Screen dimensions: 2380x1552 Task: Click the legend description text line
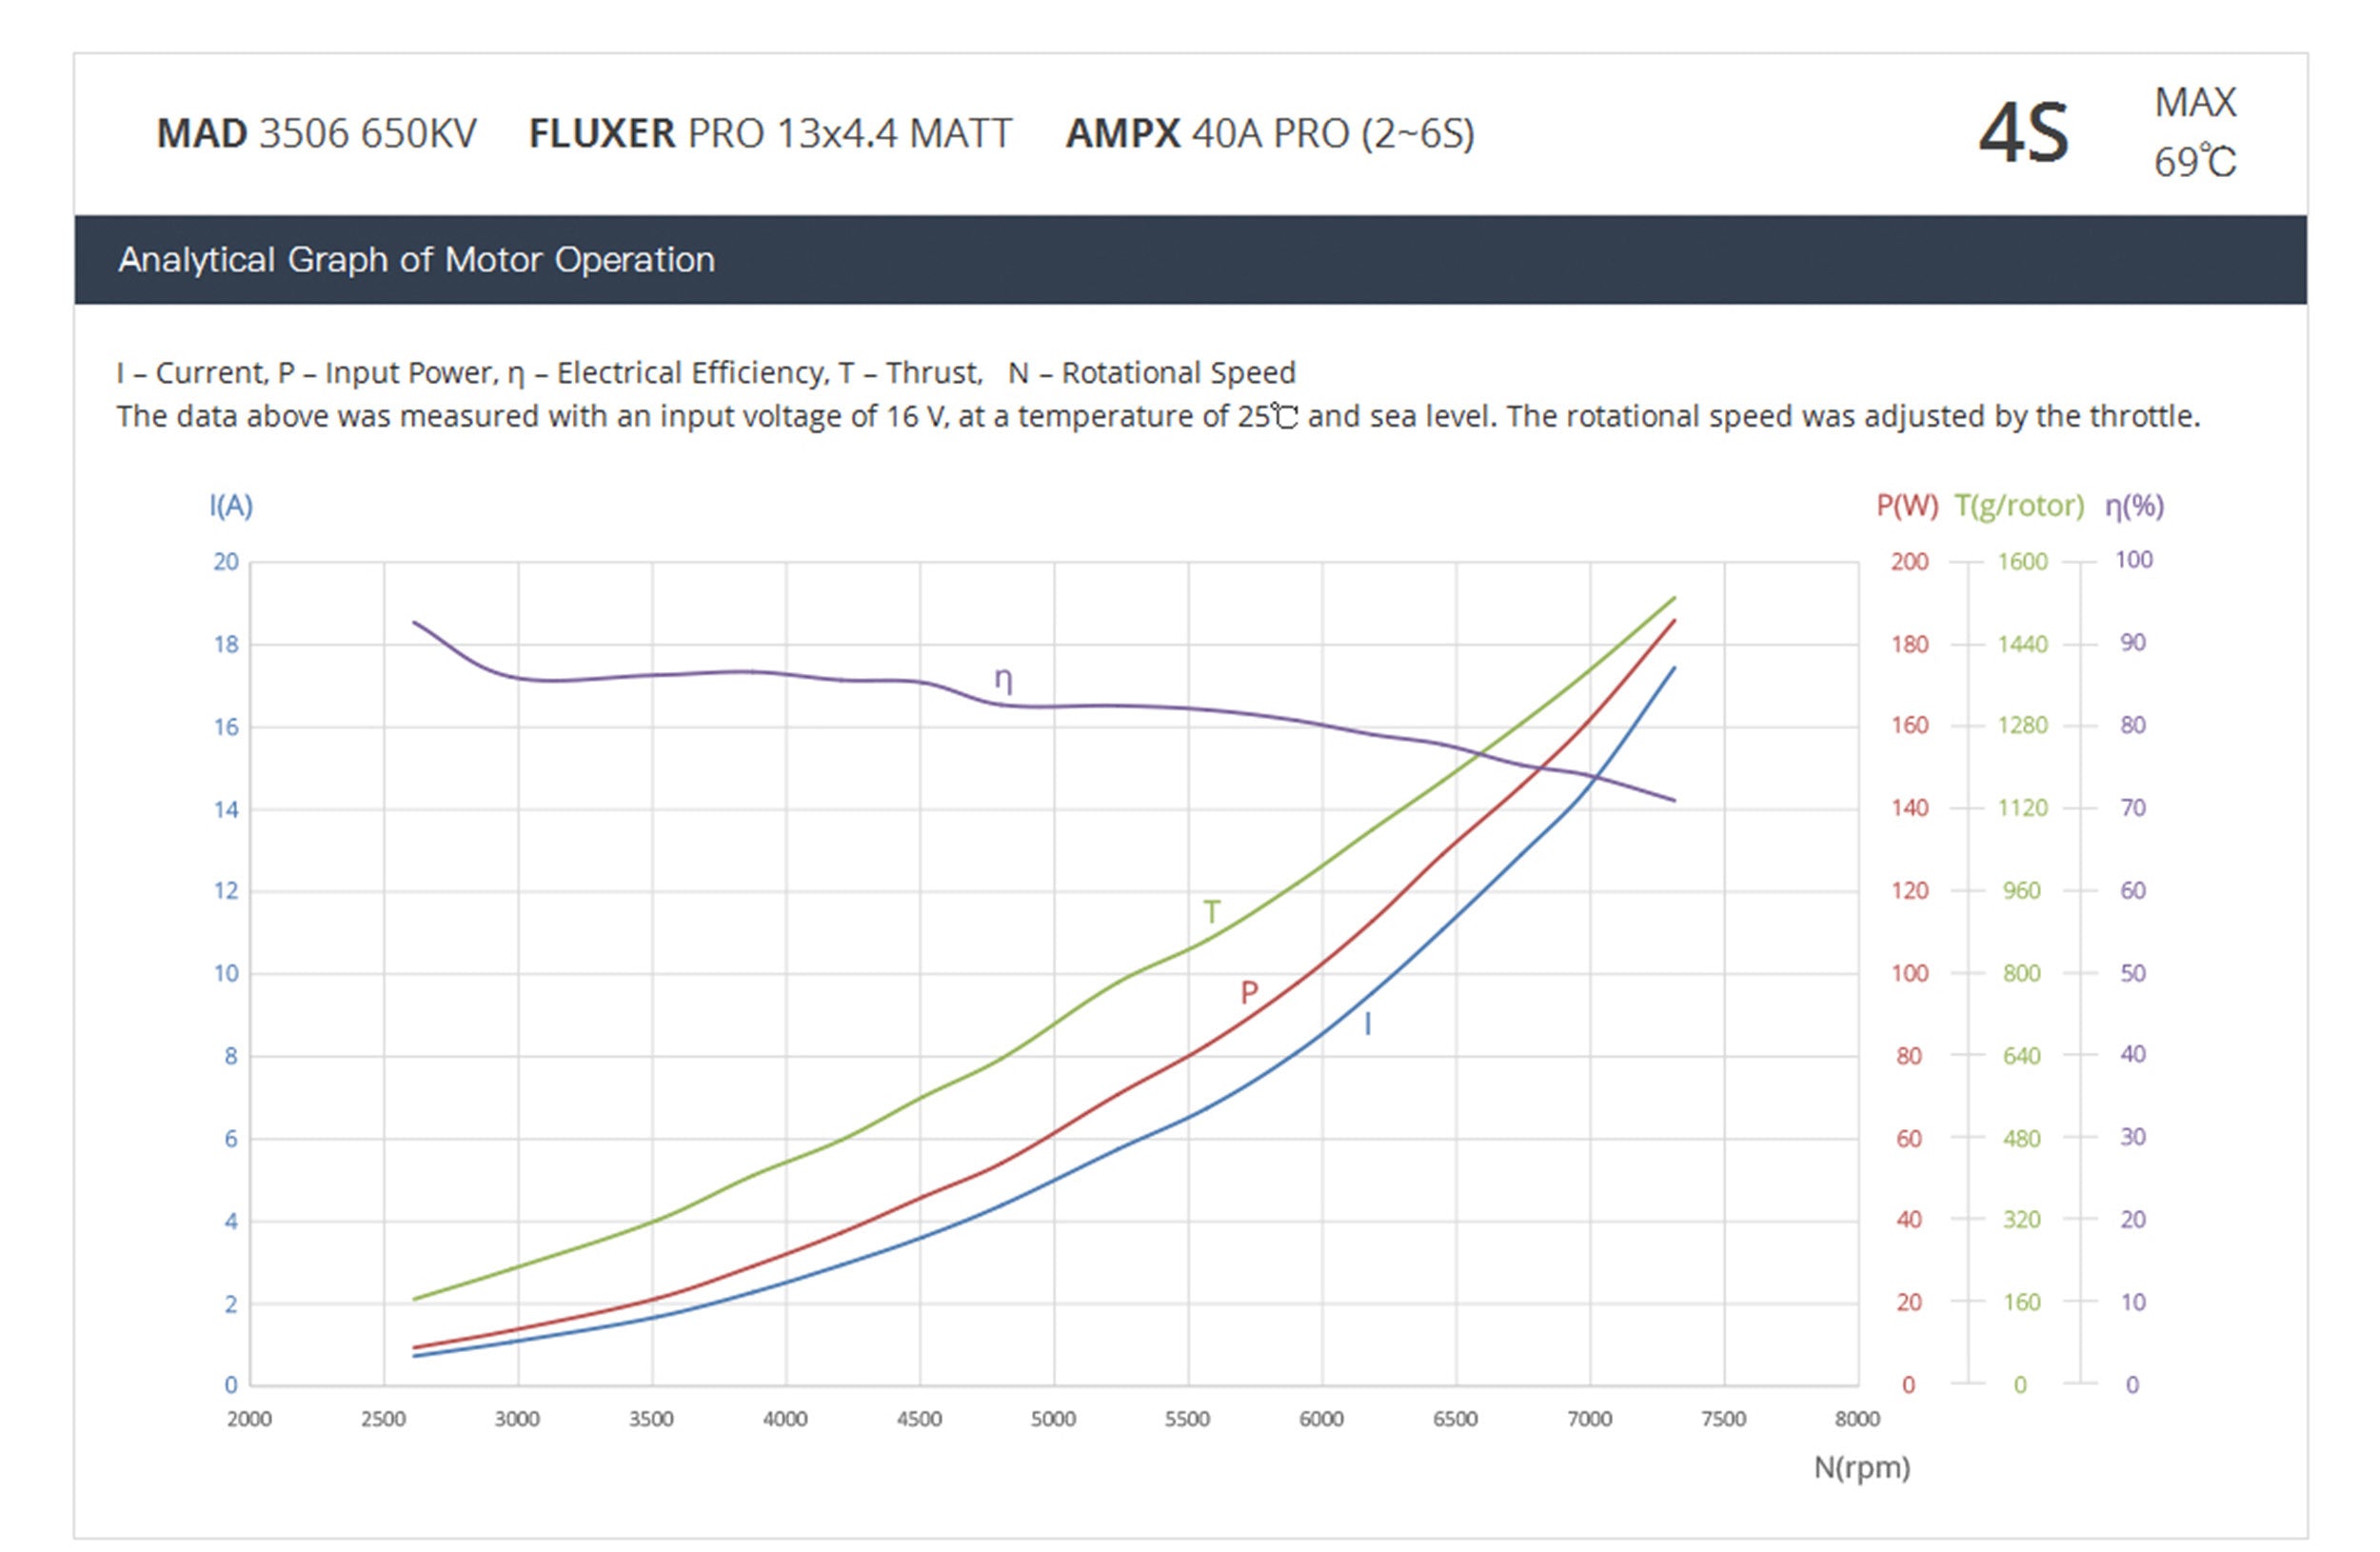click(x=705, y=372)
